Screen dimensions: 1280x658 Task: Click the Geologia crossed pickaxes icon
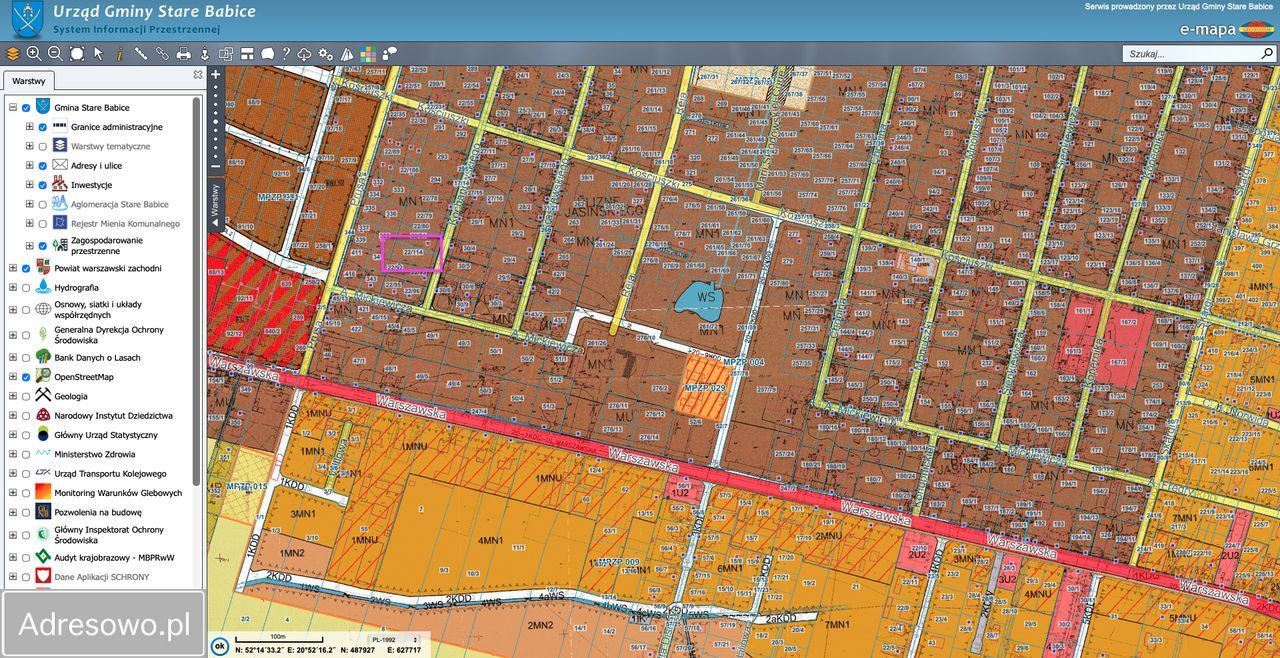[44, 396]
